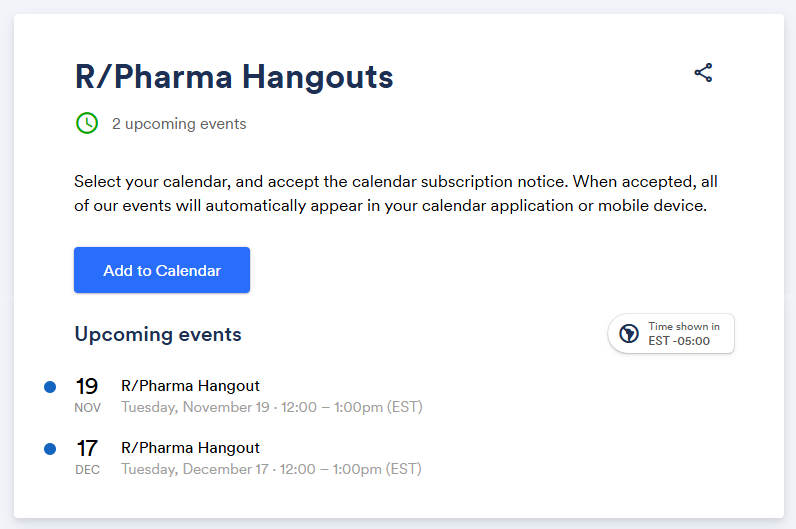The height and width of the screenshot is (529, 796).
Task: Click blue dot beside December 17 event
Action: [x=50, y=449]
